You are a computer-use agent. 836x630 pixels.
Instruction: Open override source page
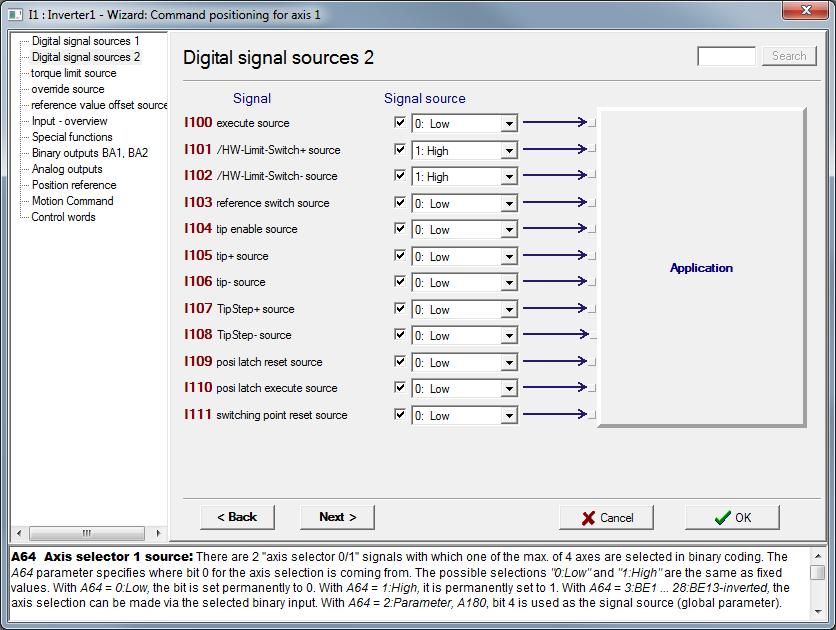click(68, 89)
